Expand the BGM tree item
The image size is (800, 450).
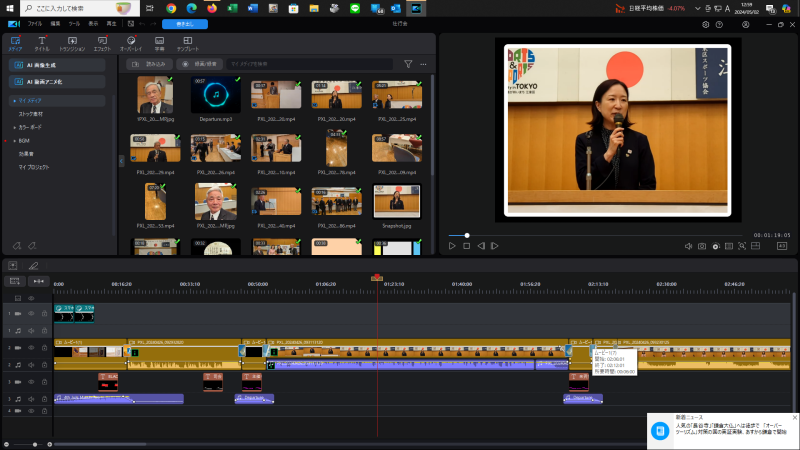click(15, 141)
